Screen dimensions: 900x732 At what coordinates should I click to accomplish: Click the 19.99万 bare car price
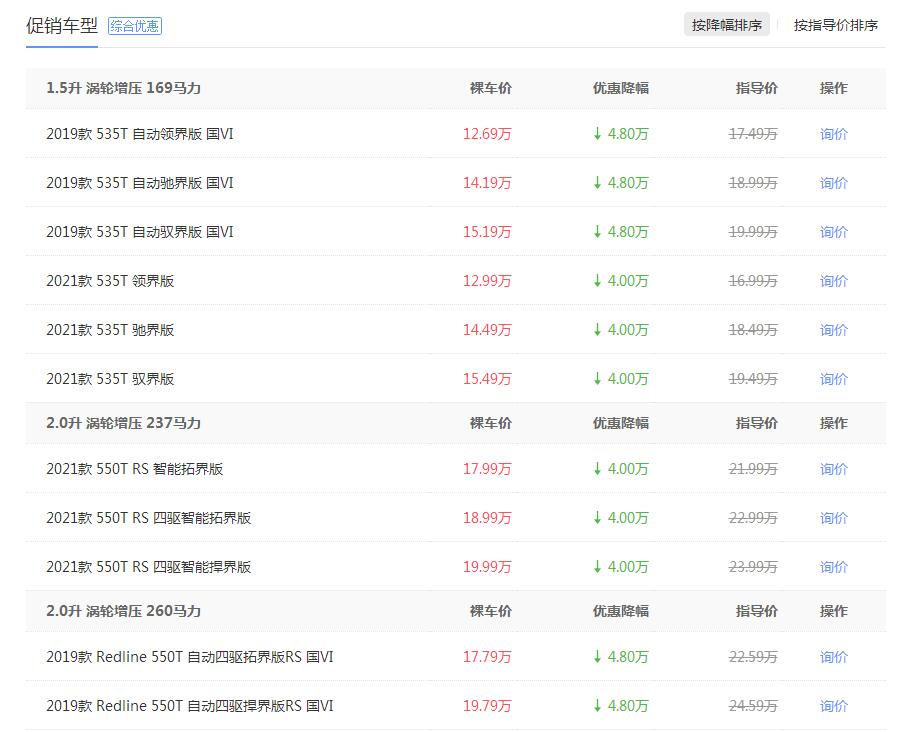coord(487,567)
